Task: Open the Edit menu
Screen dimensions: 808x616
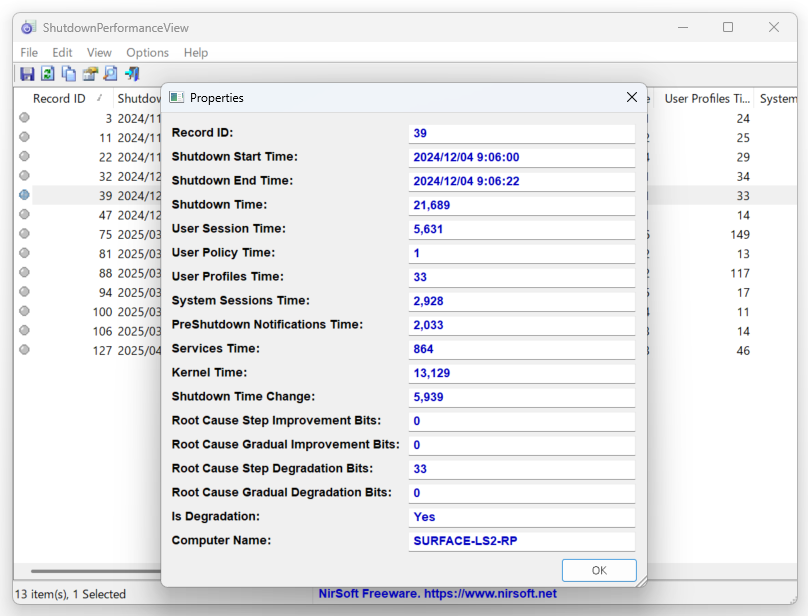Action: 62,53
